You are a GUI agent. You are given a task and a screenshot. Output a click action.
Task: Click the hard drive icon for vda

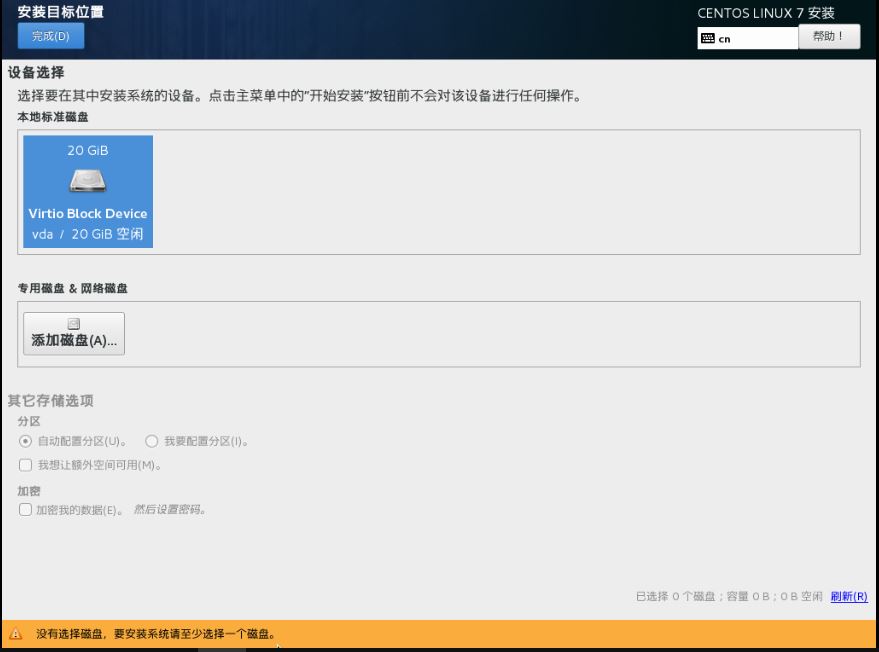88,181
